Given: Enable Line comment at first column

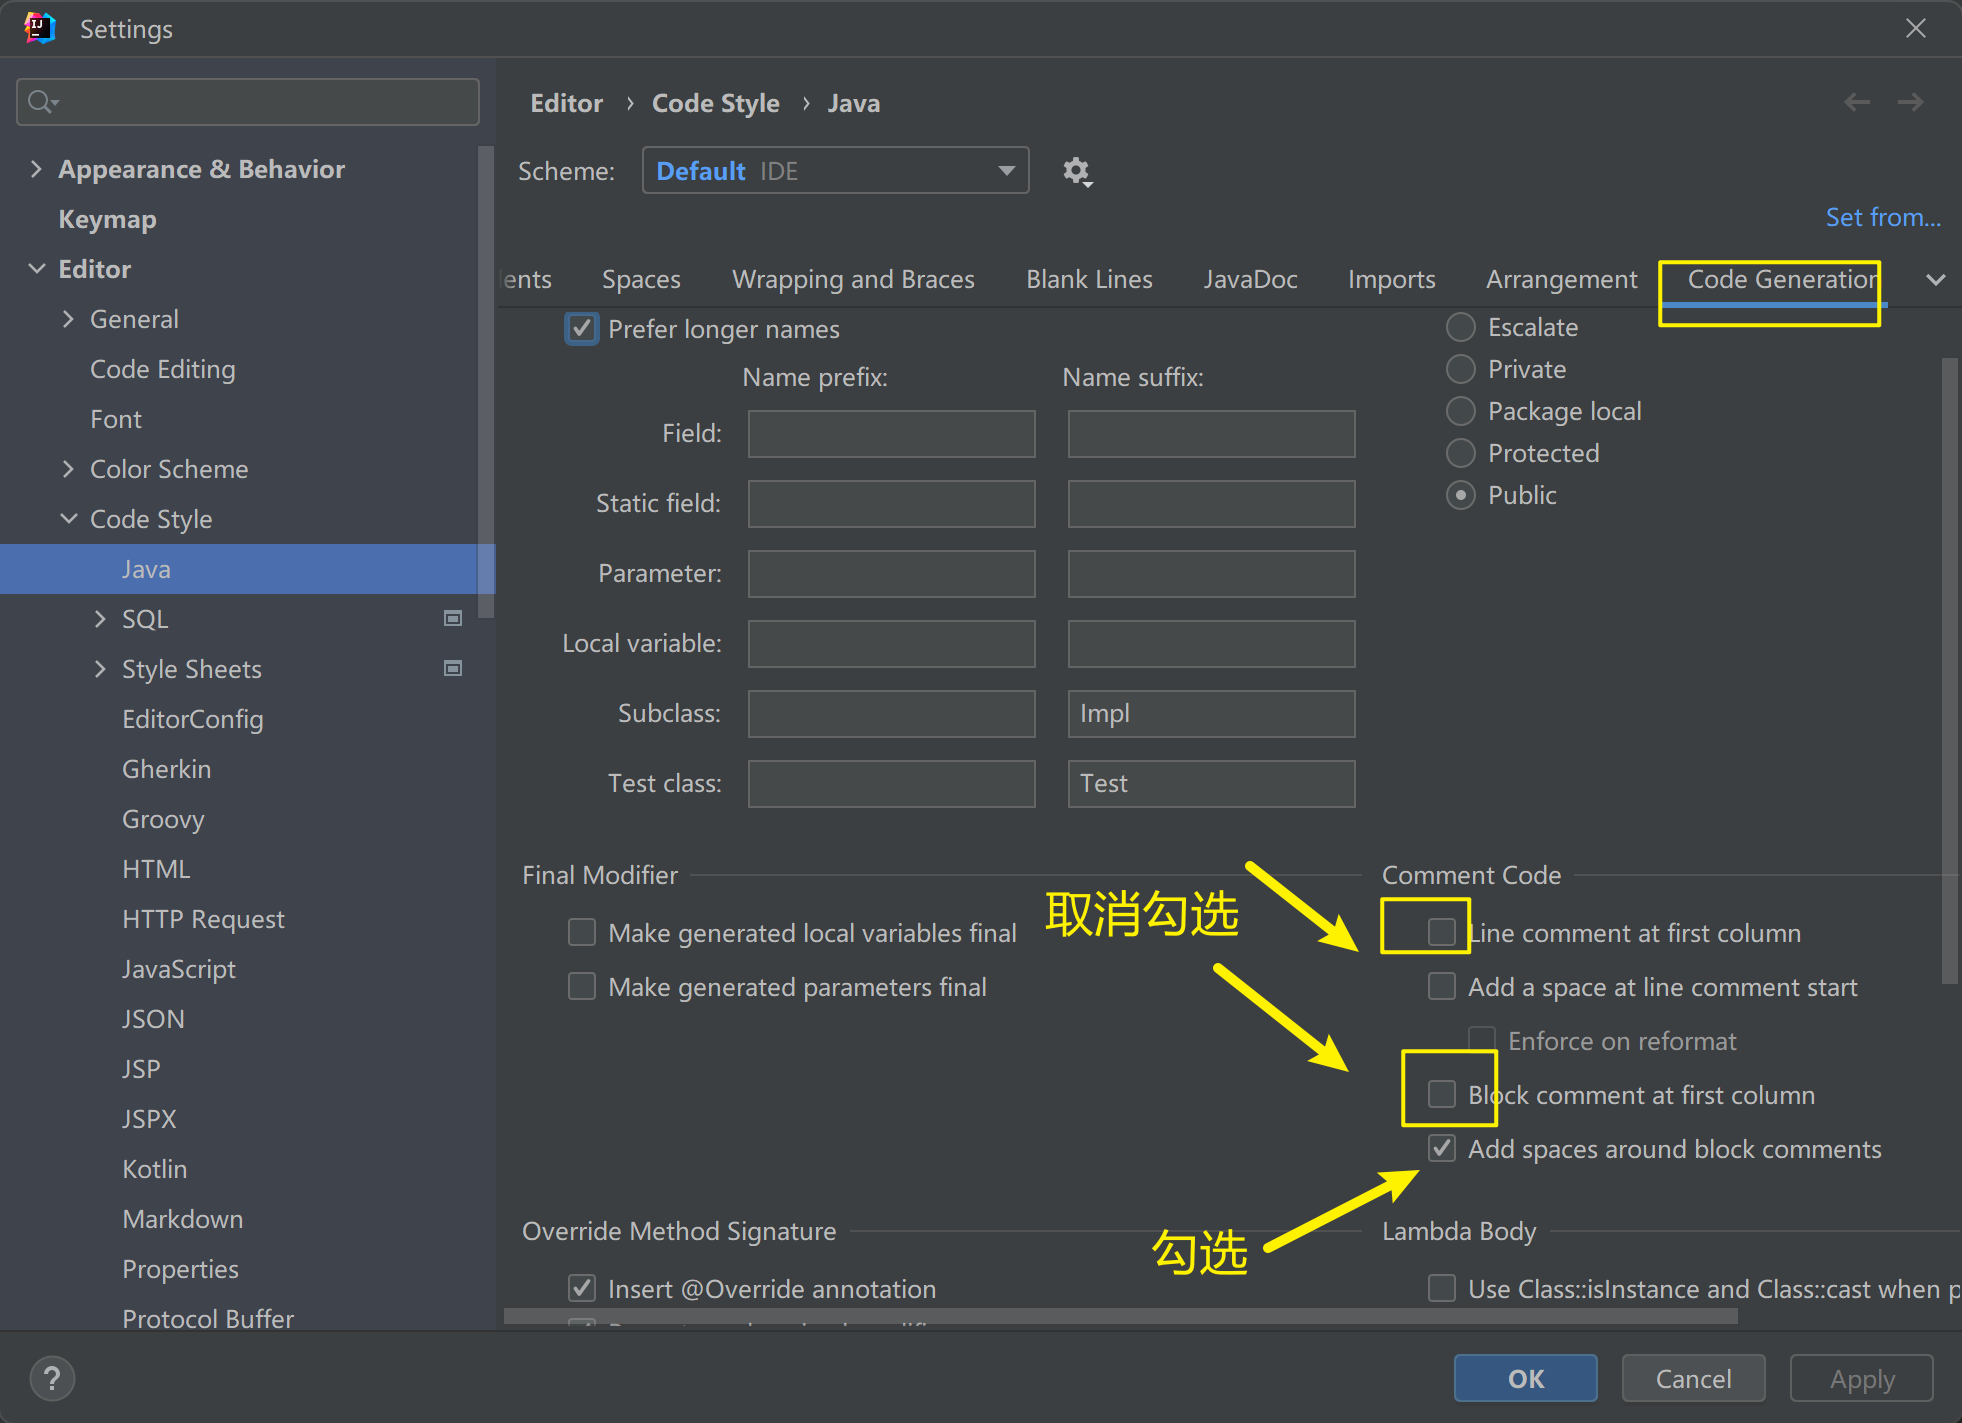Looking at the screenshot, I should point(1441,932).
